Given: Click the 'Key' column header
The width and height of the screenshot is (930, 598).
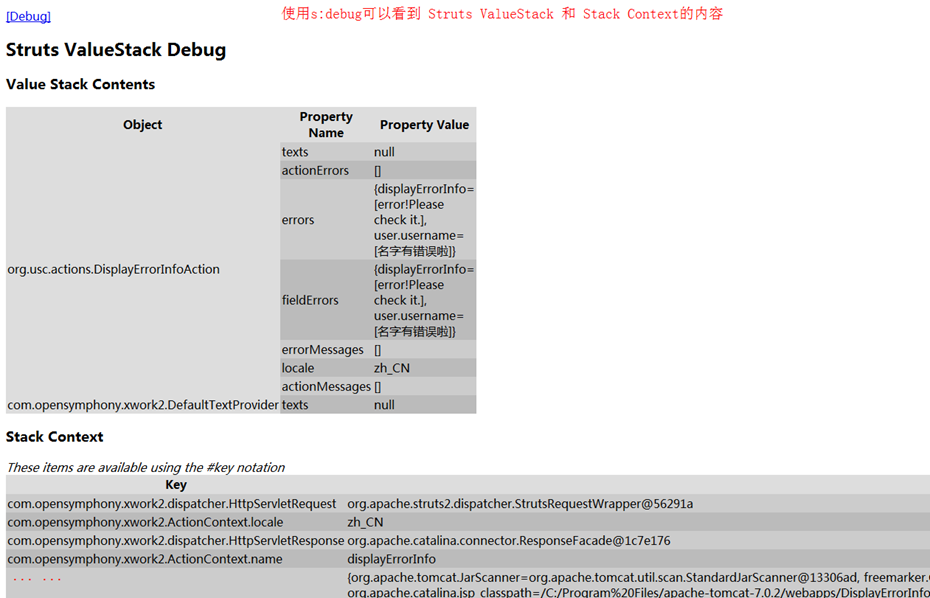Looking at the screenshot, I should 176,485.
